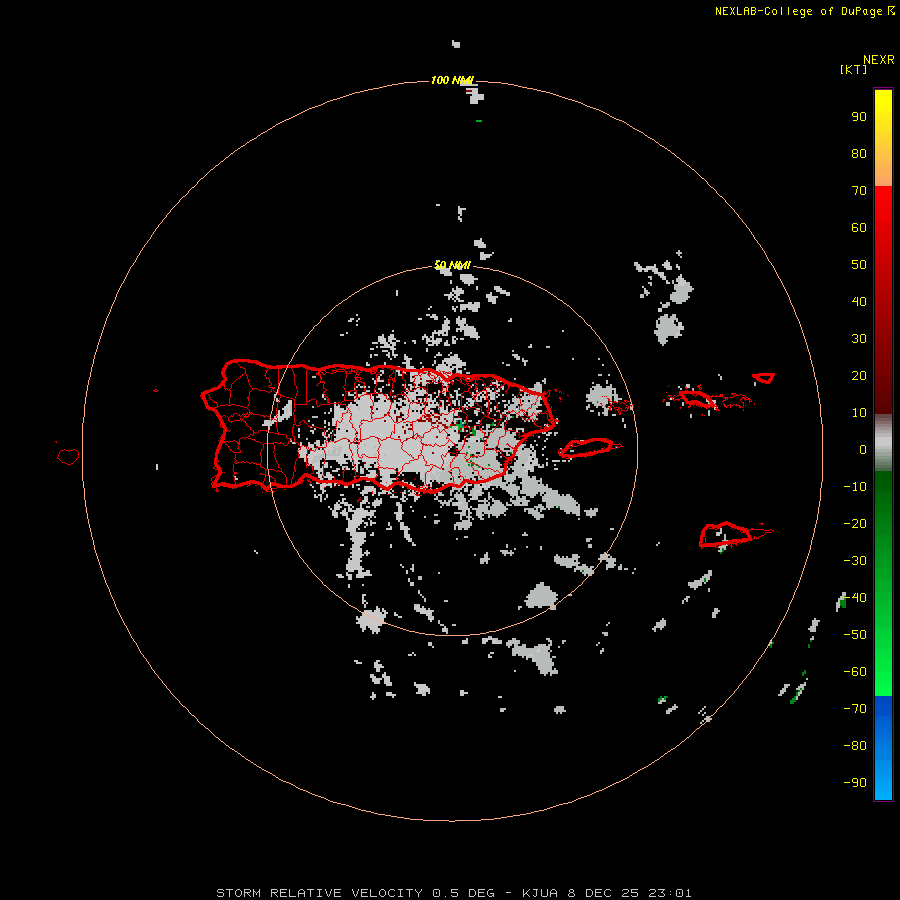Click the Vieques island outline
Viewport: 900px width, 900px height.
tap(586, 447)
